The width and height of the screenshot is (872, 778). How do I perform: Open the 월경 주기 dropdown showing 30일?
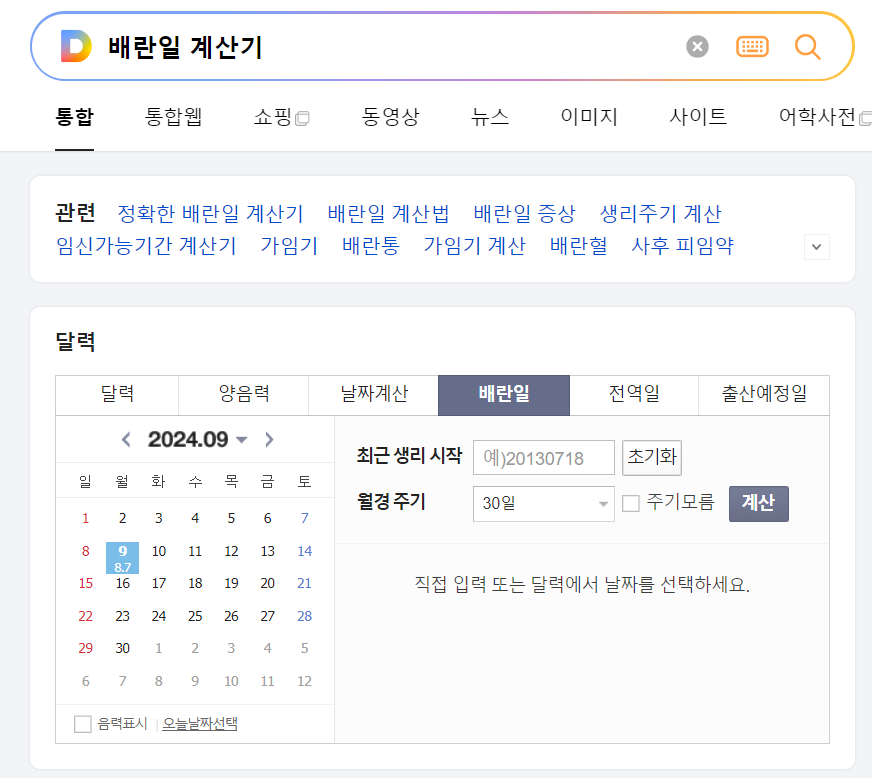tap(543, 504)
